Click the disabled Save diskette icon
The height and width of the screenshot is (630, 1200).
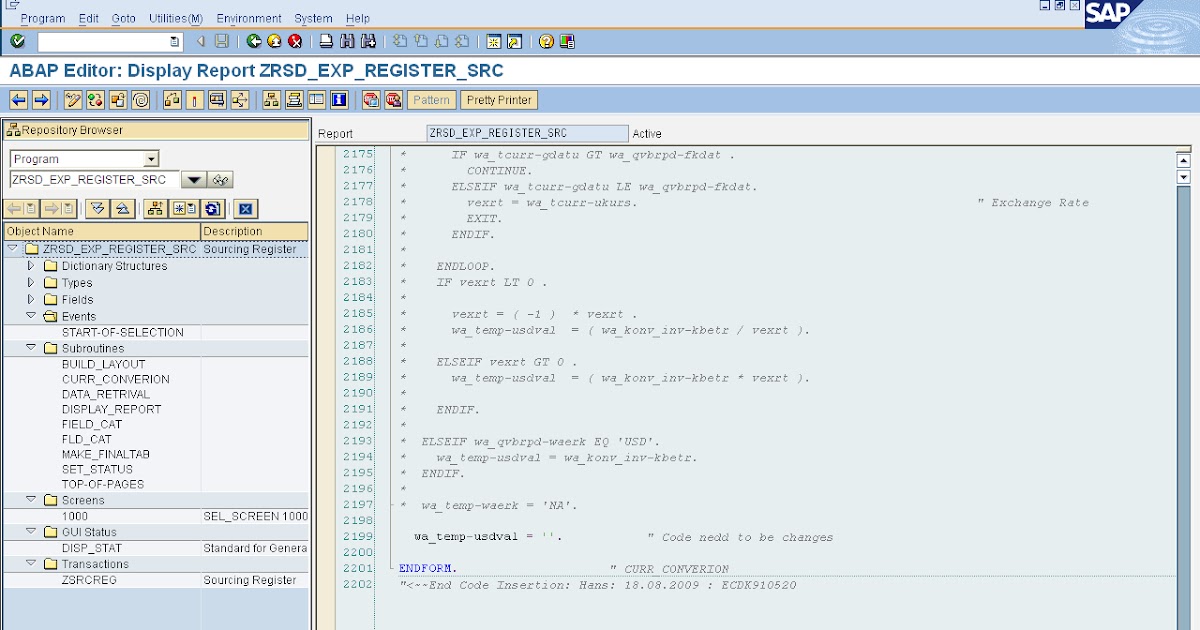222,41
